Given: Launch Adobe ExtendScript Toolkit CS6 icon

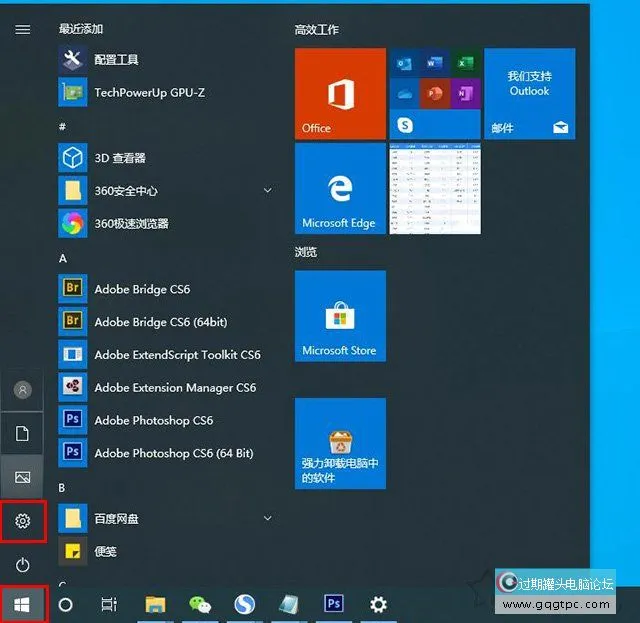Looking at the screenshot, I should (x=73, y=354).
